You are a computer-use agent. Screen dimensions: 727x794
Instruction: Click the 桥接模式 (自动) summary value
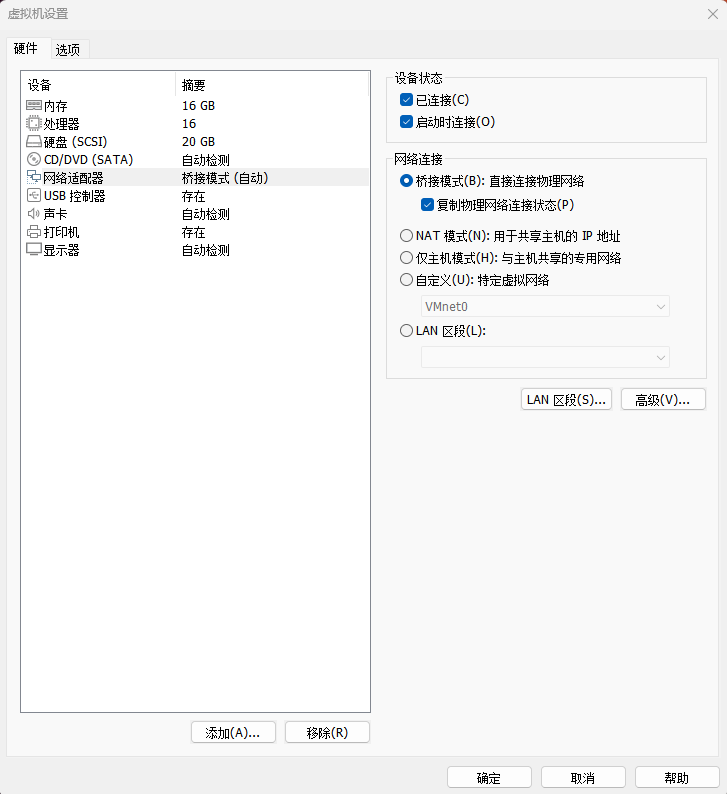point(225,178)
